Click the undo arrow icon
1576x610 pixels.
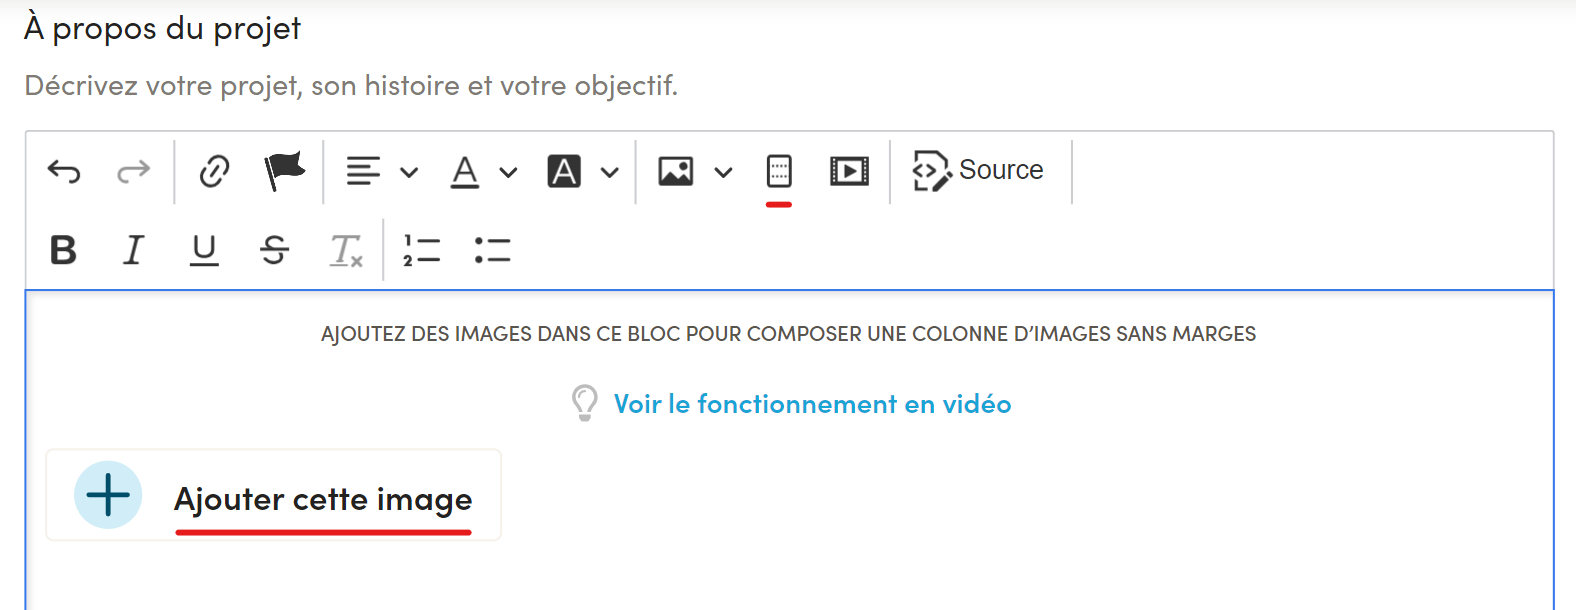pos(64,172)
